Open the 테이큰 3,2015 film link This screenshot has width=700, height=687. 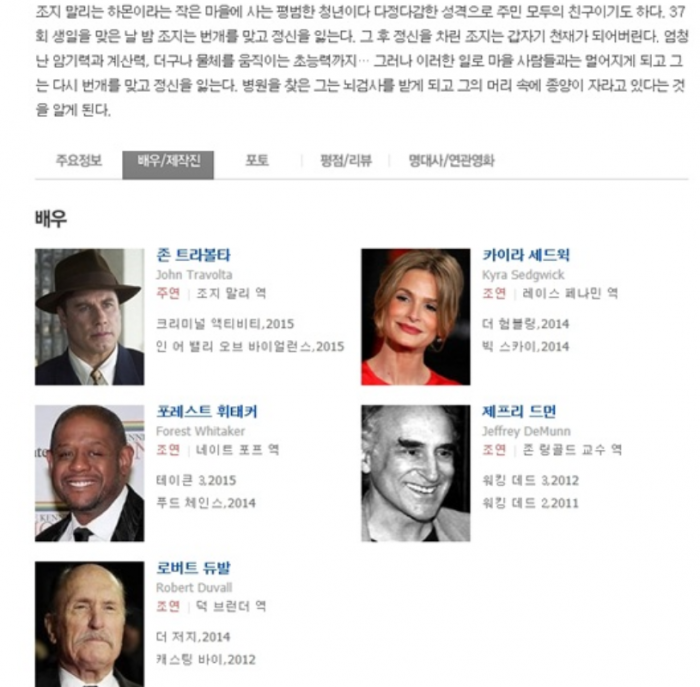(196, 480)
